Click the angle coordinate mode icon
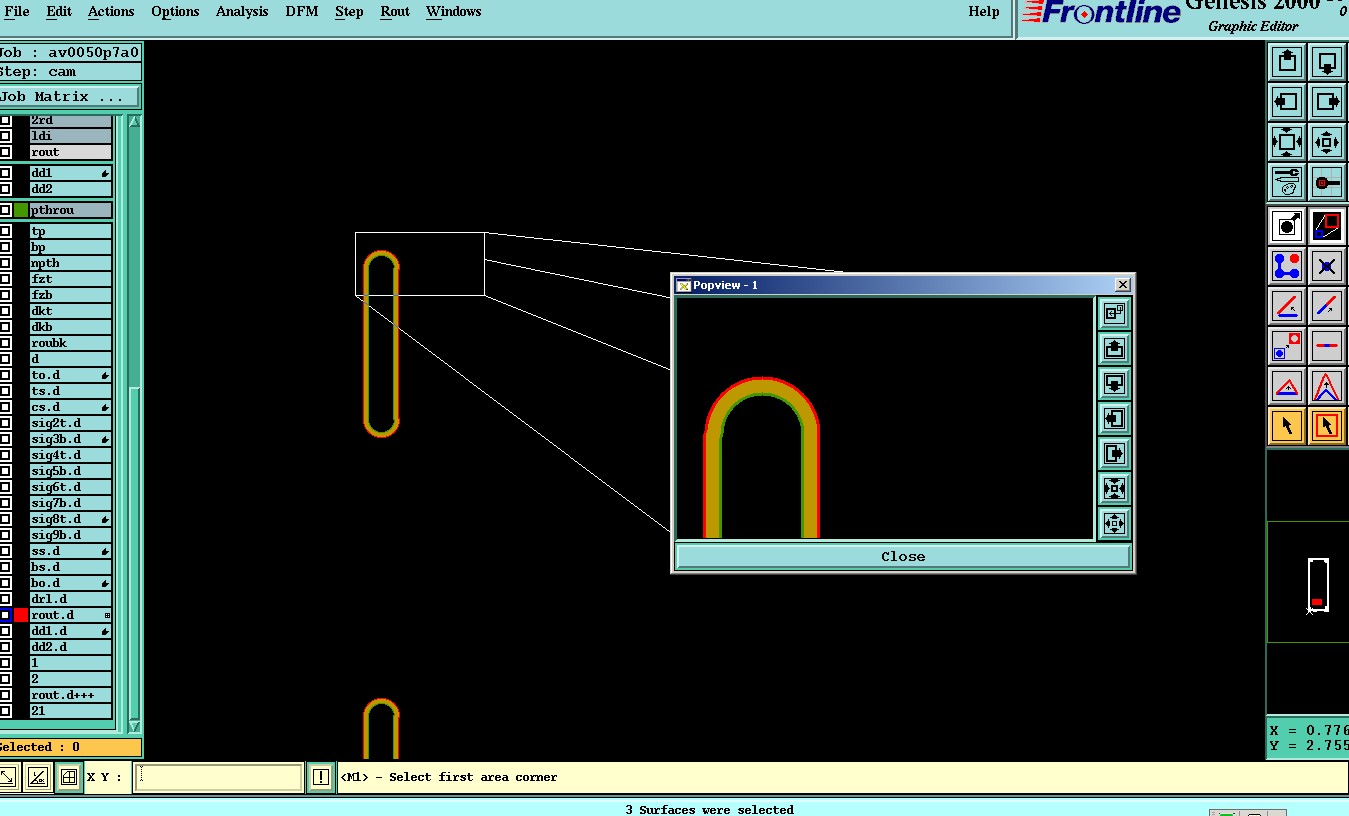Viewport: 1349px width, 816px height. [x=37, y=777]
